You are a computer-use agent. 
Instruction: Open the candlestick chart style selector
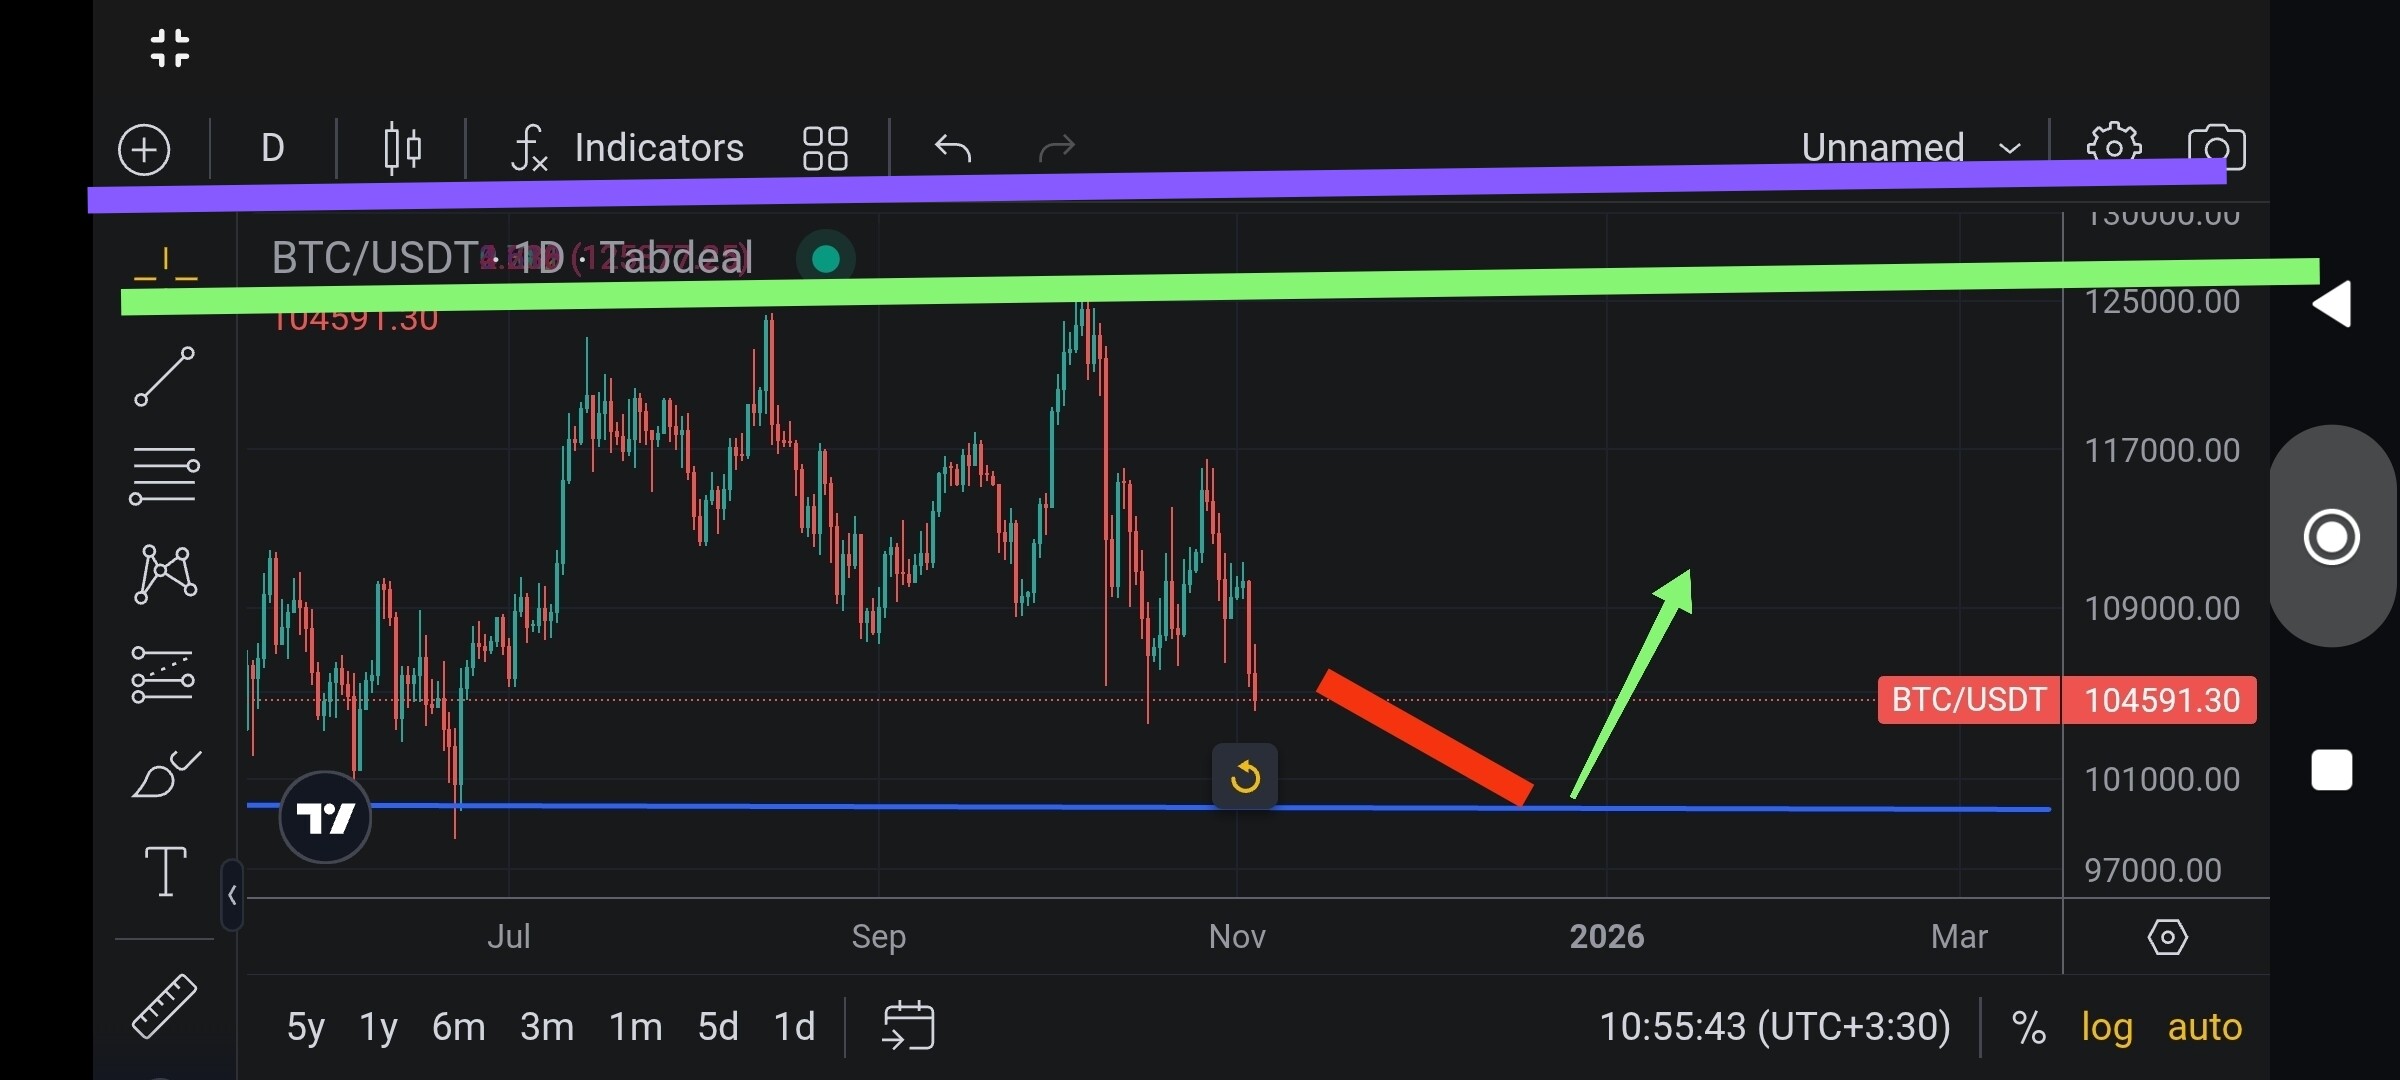(x=402, y=149)
